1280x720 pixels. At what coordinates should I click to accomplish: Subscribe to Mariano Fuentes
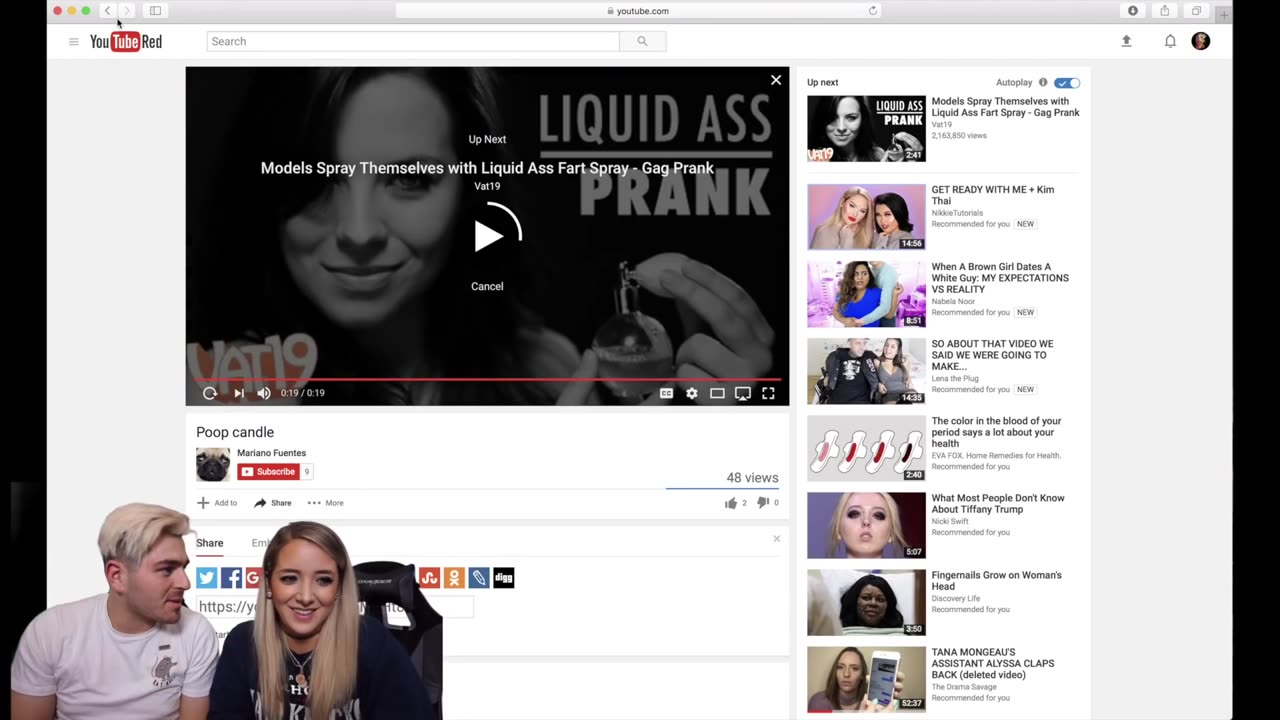click(268, 472)
